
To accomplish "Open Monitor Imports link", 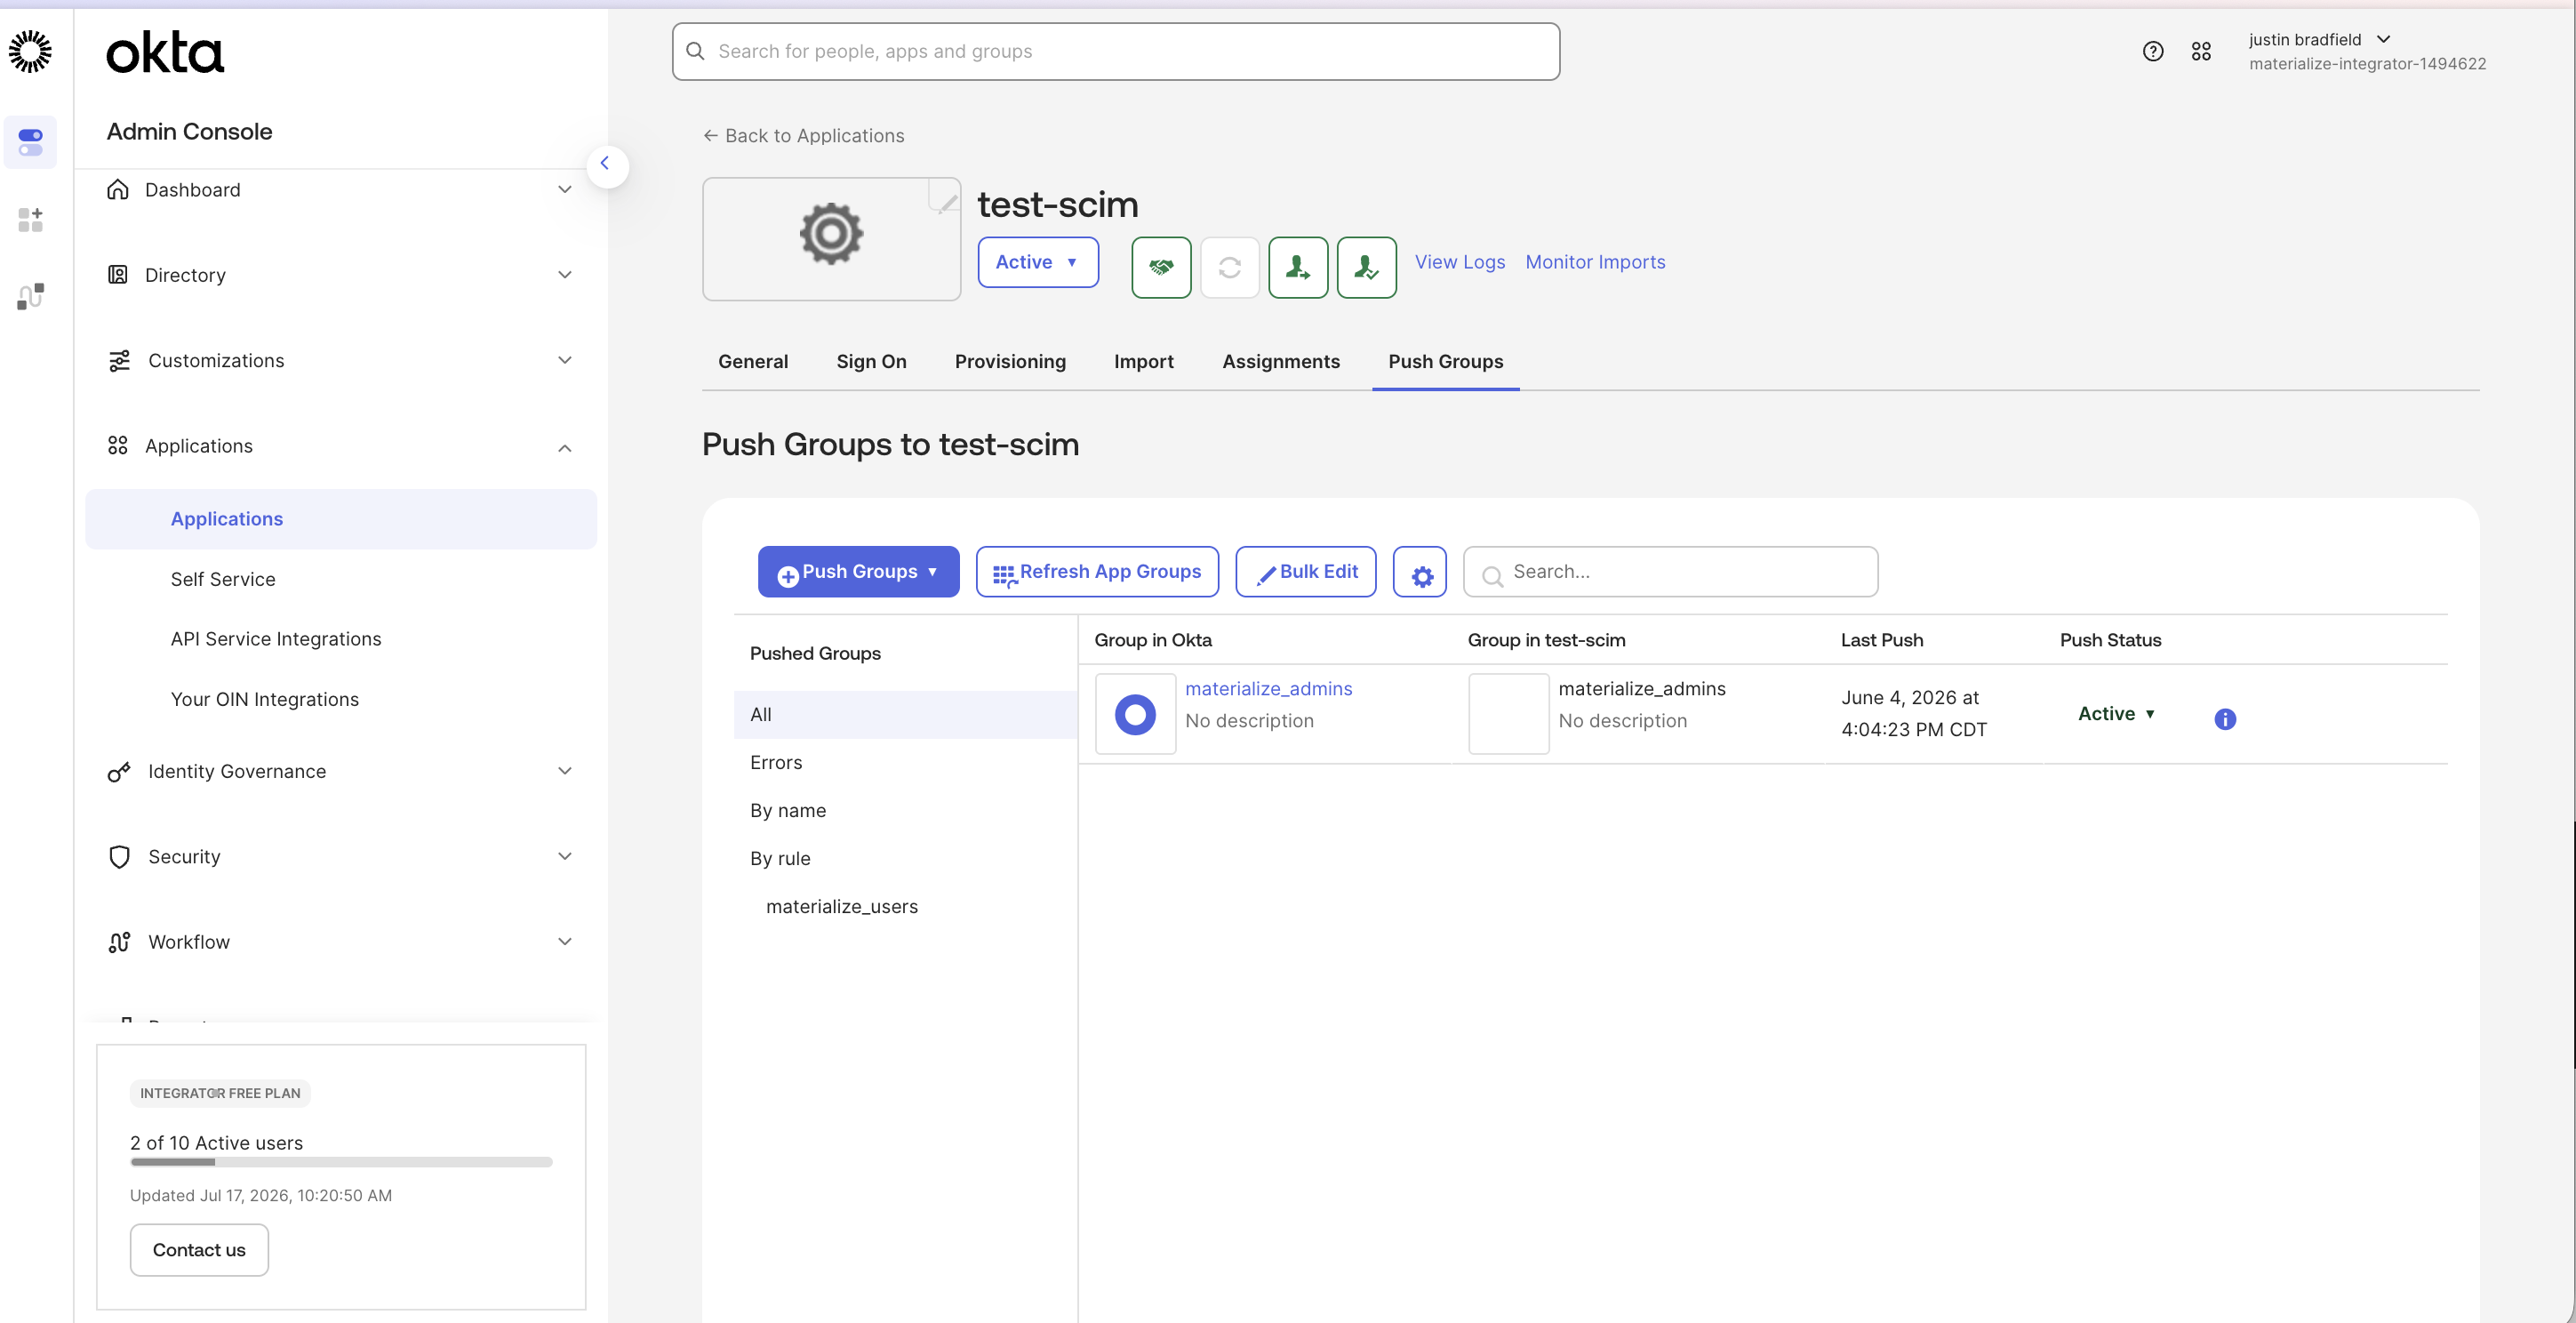I will (x=1595, y=262).
